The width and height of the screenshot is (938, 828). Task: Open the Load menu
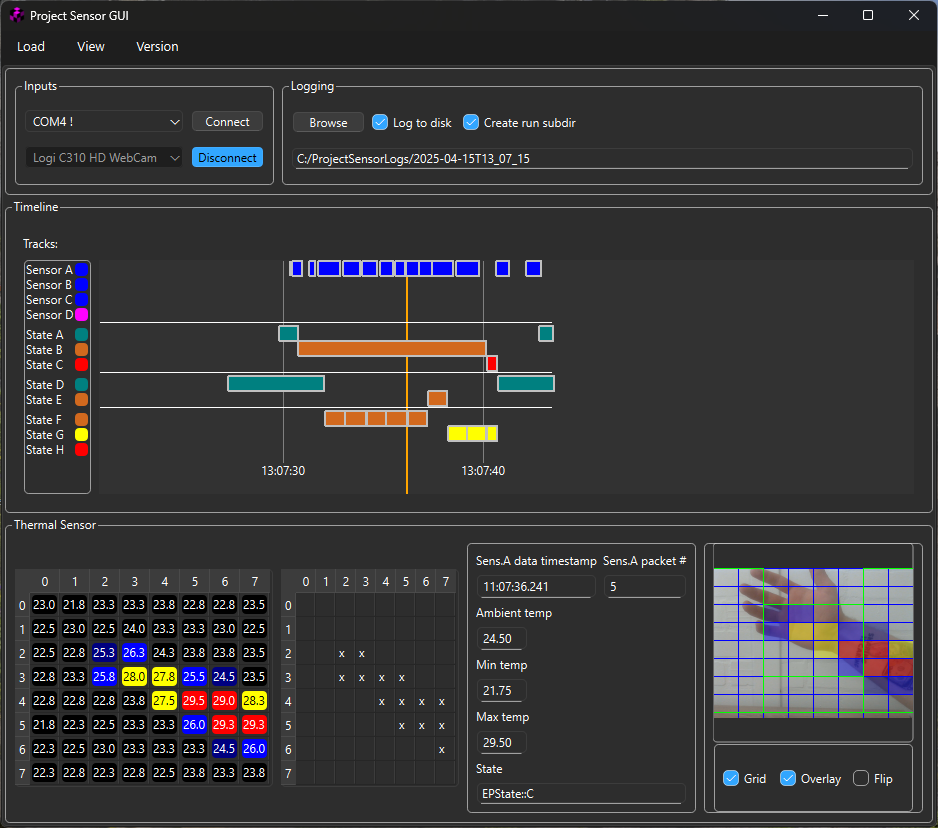pyautogui.click(x=31, y=46)
